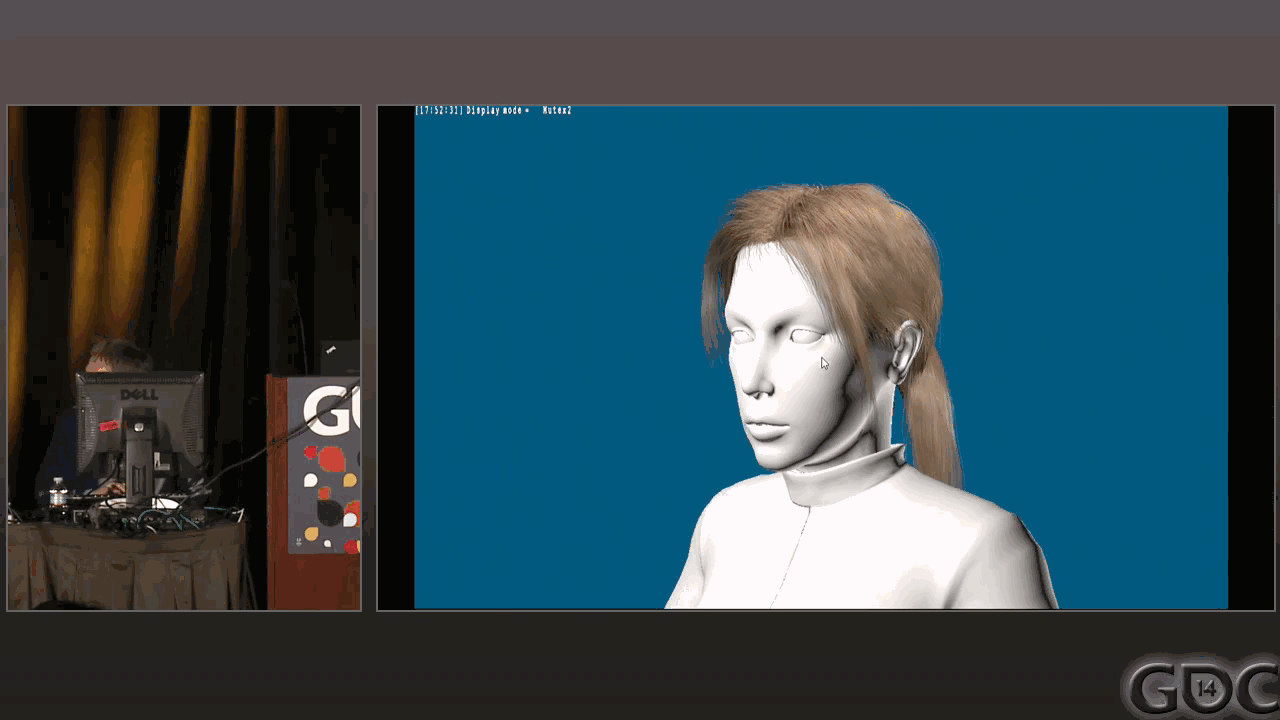The height and width of the screenshot is (720, 1280).
Task: Click the 3D head model viewport
Action: coord(821,358)
